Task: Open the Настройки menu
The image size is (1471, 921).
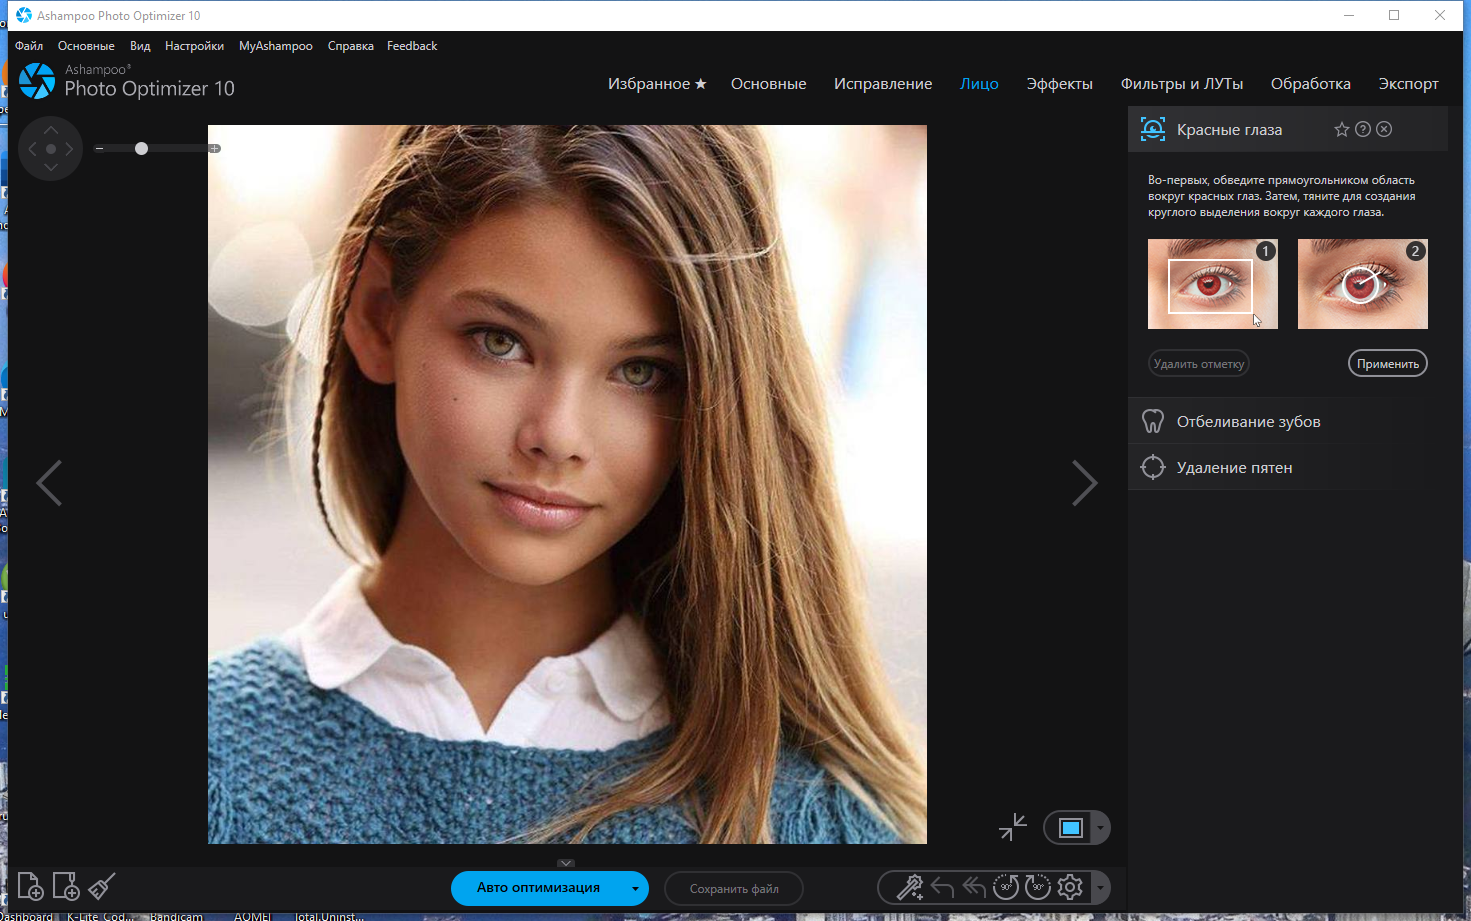Action: coord(194,46)
